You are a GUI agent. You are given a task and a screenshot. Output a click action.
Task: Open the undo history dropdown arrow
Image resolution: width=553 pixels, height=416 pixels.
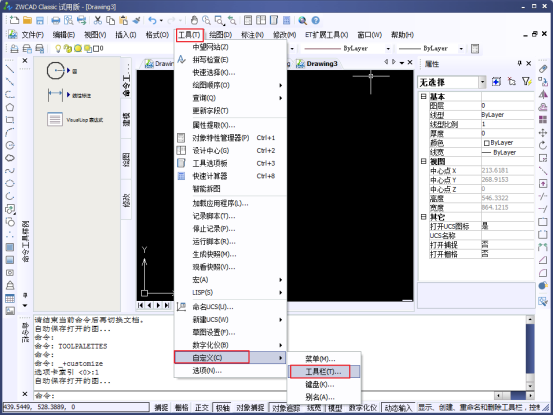(x=162, y=20)
